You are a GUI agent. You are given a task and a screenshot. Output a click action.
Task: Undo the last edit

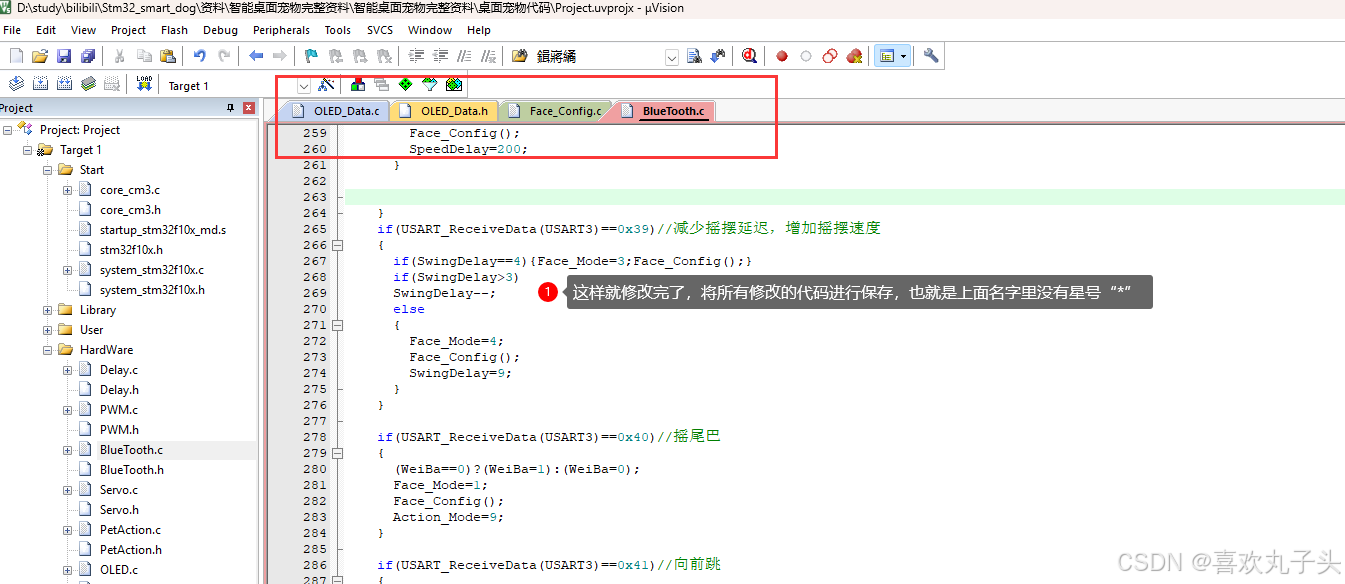[x=199, y=56]
